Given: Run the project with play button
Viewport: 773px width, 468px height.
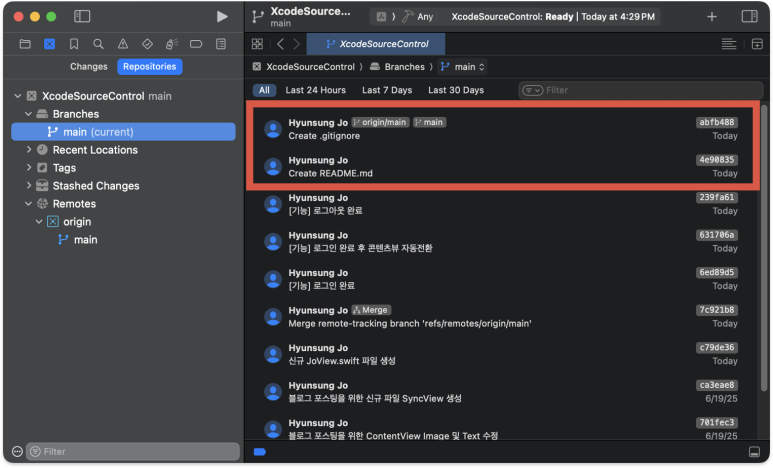Looking at the screenshot, I should point(222,16).
